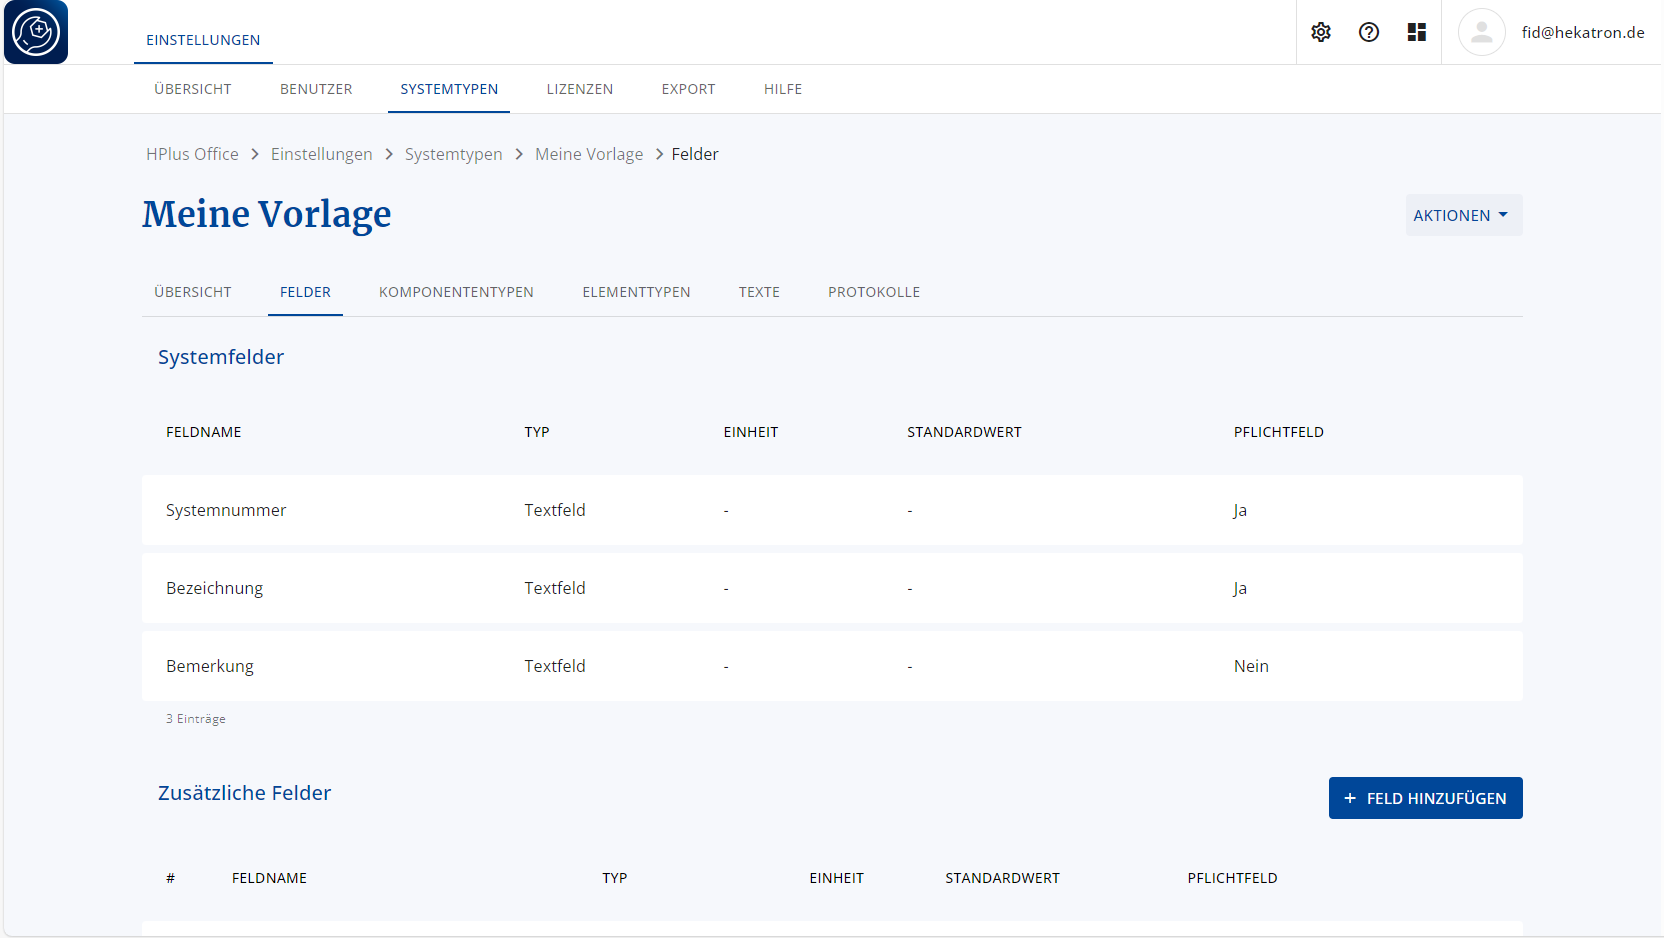Click the Meine Vorlage breadcrumb link
Viewport: 1664px width, 938px height.
pyautogui.click(x=589, y=154)
